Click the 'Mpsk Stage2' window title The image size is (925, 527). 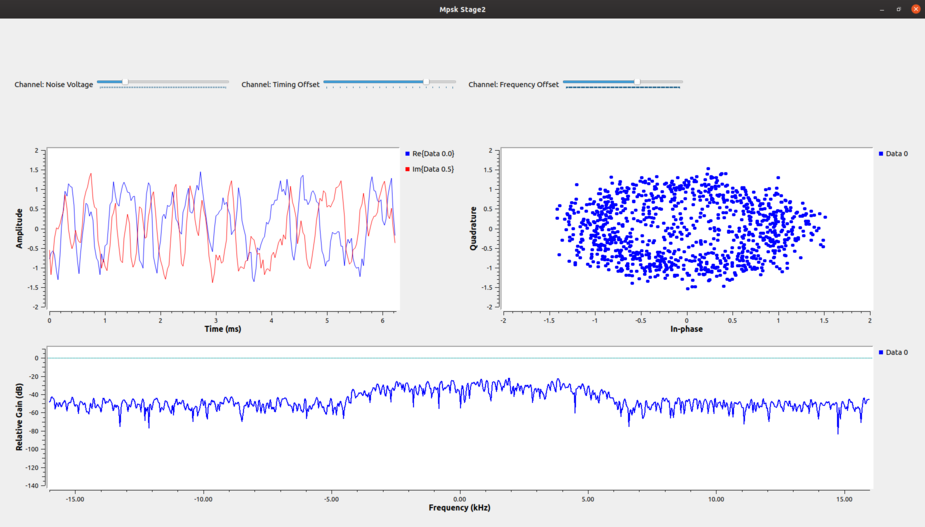(x=462, y=9)
